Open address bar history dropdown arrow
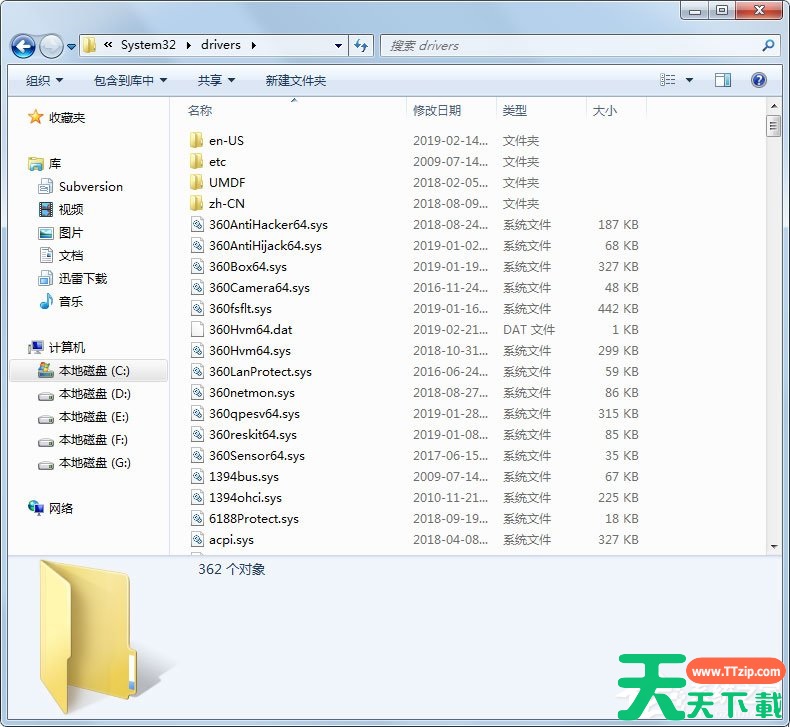 pos(338,46)
